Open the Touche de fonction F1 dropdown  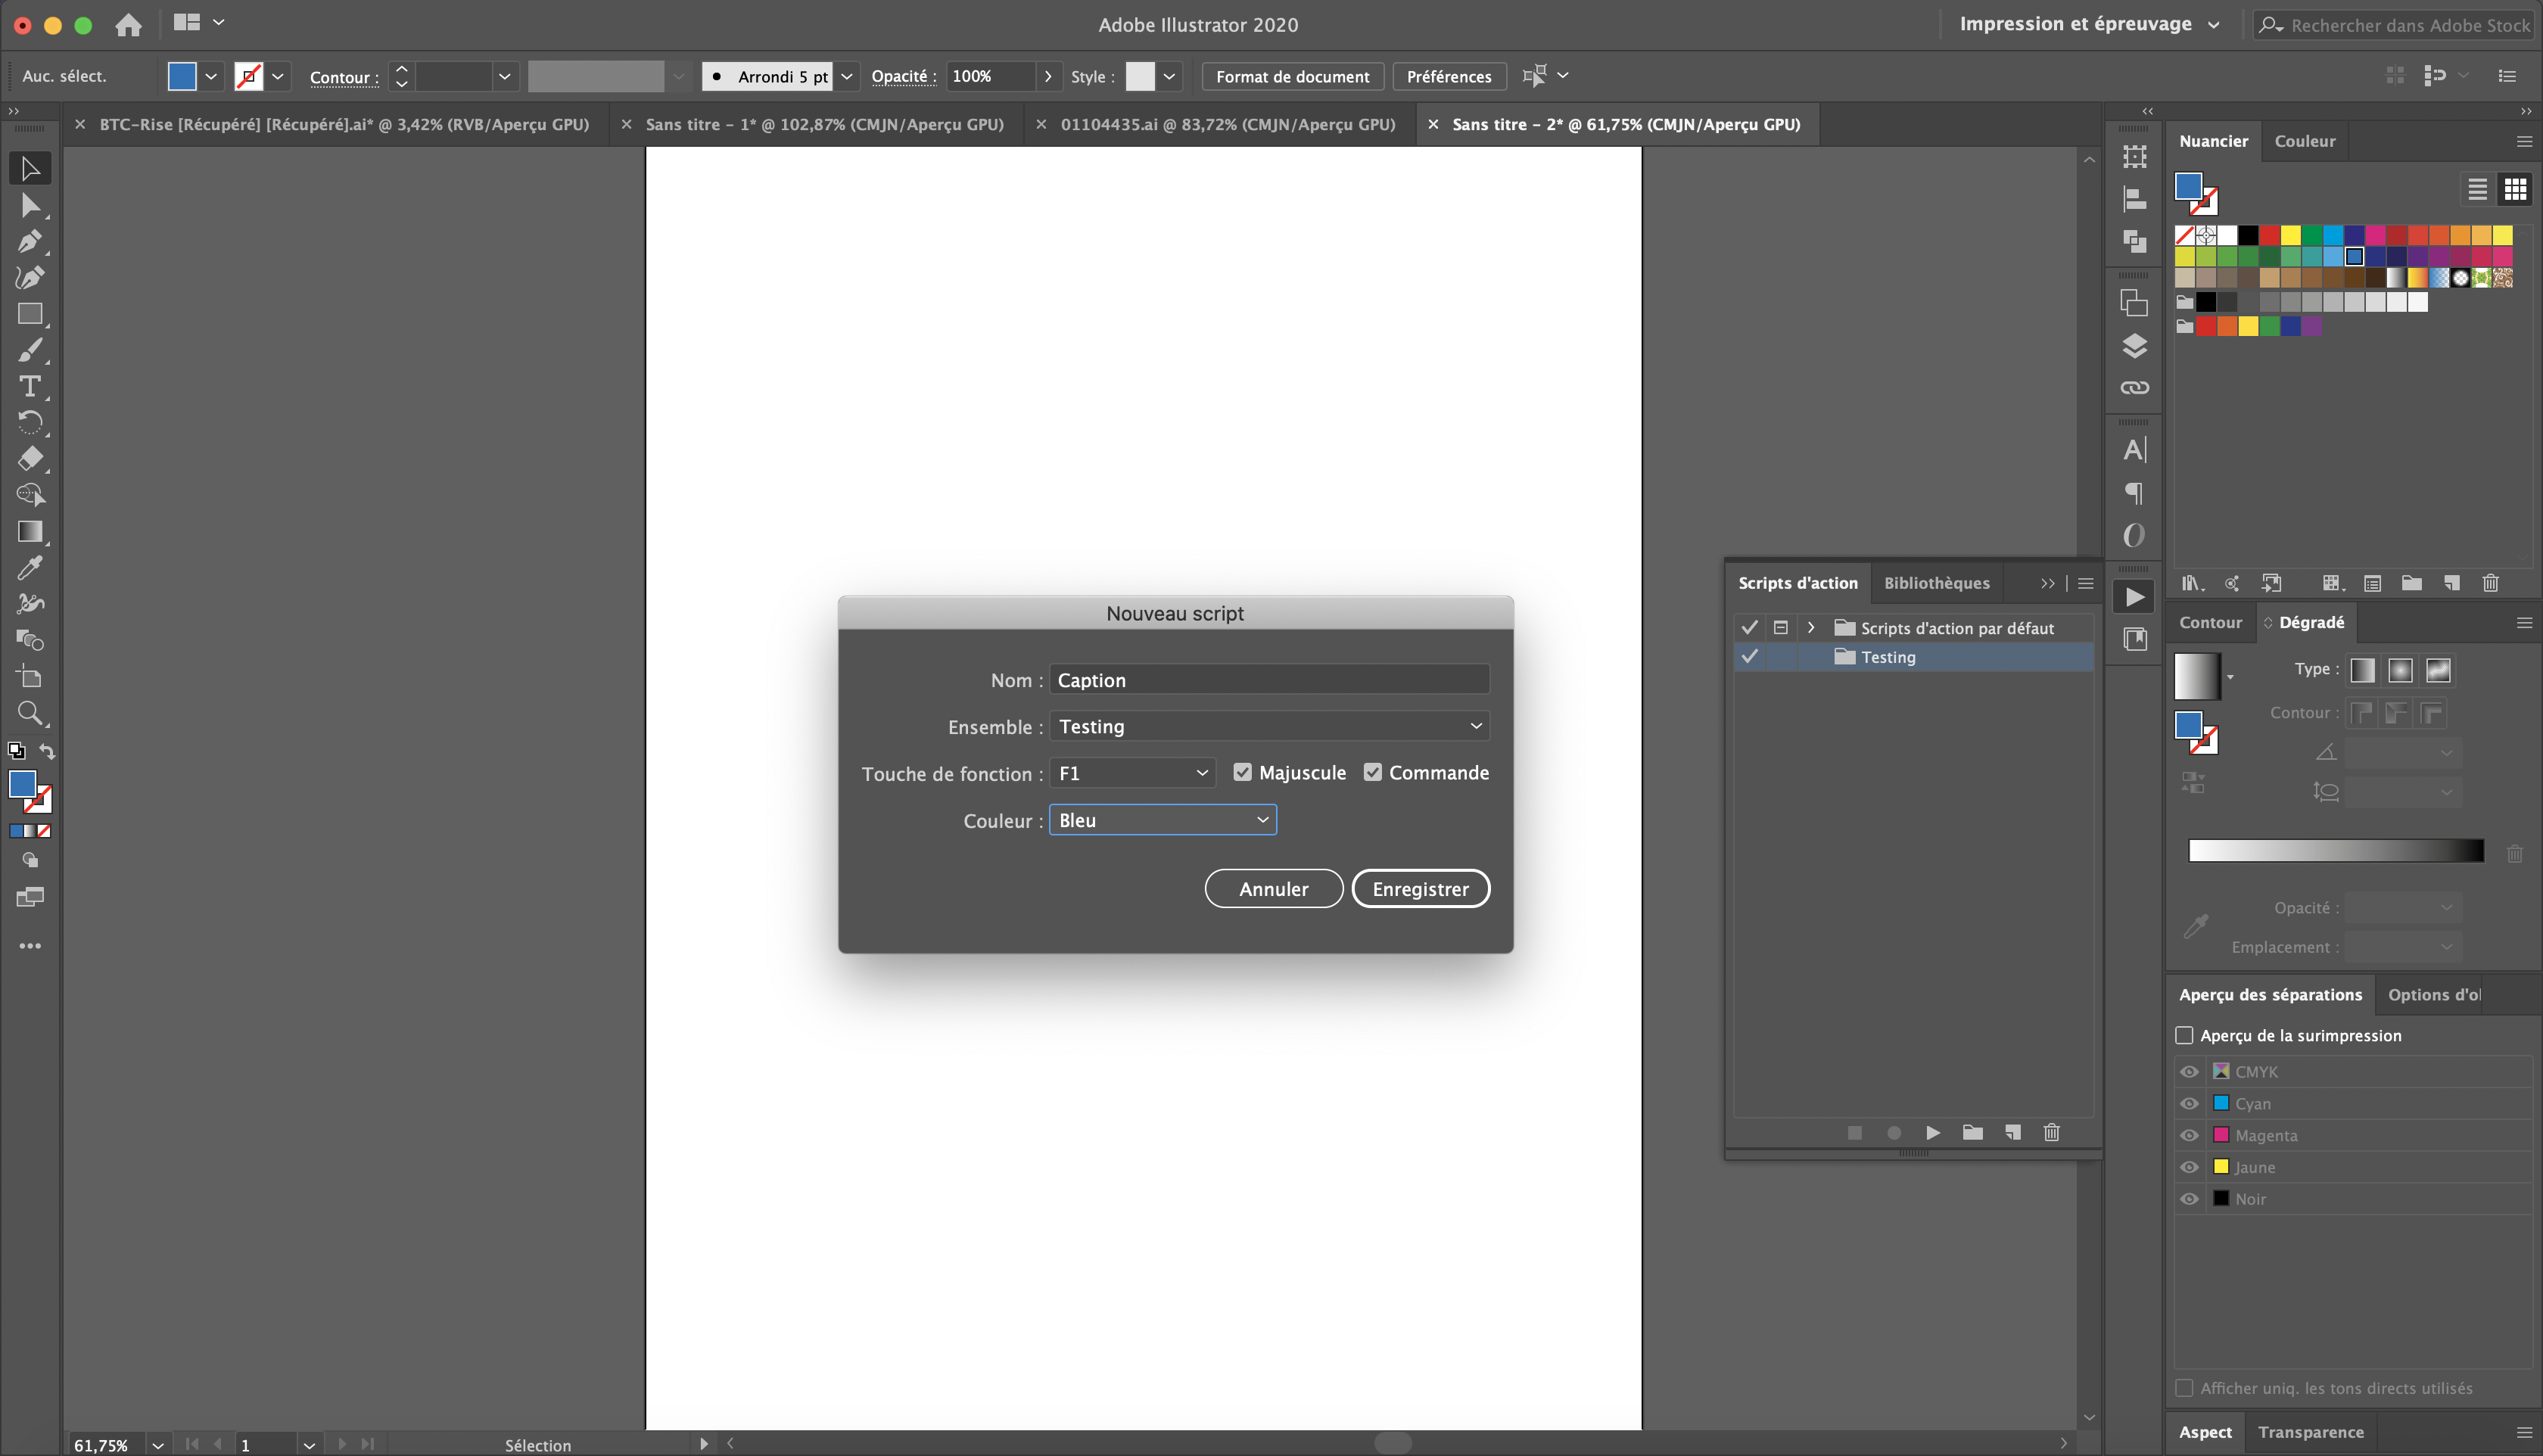1131,772
